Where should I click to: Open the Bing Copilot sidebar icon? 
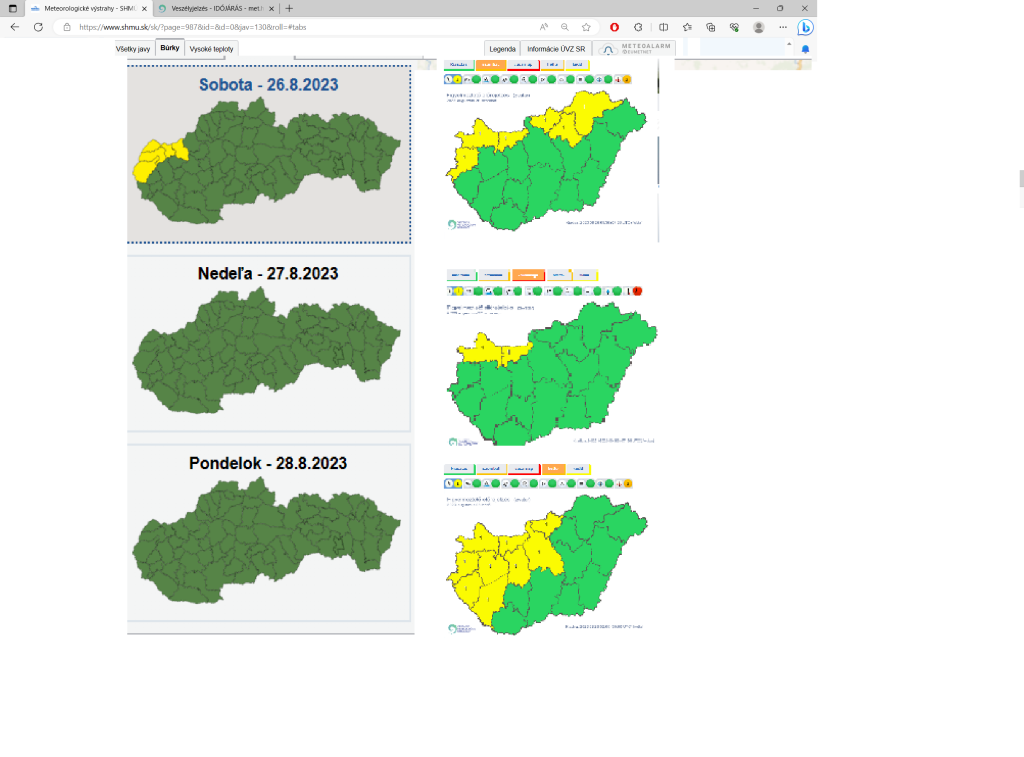pos(805,27)
